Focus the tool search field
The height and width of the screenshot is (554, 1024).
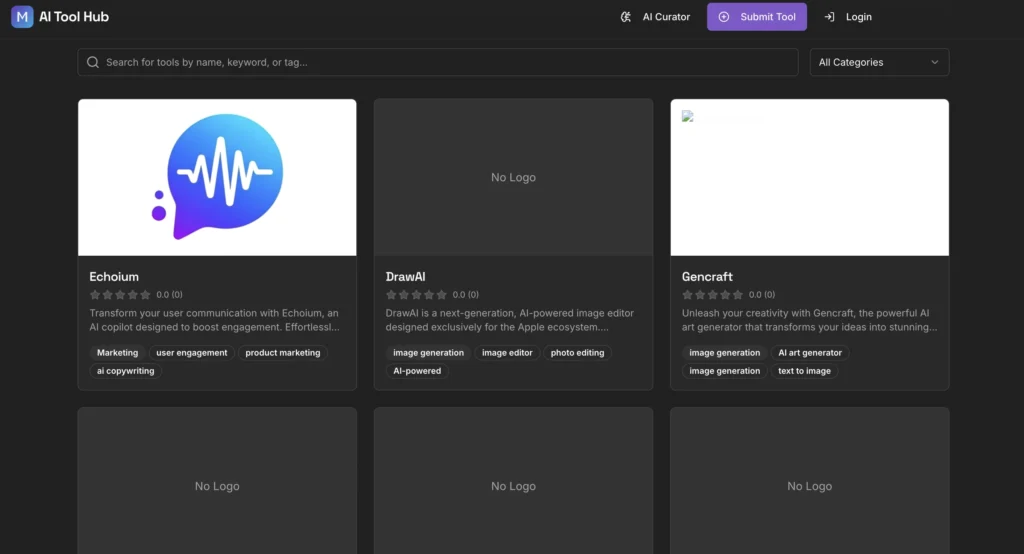[x=438, y=62]
